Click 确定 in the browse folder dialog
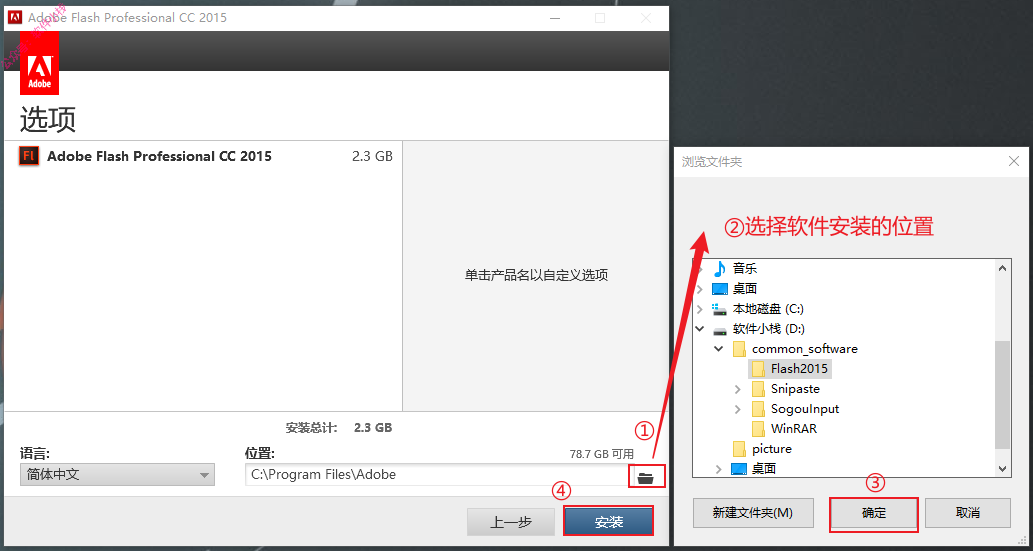 point(874,513)
